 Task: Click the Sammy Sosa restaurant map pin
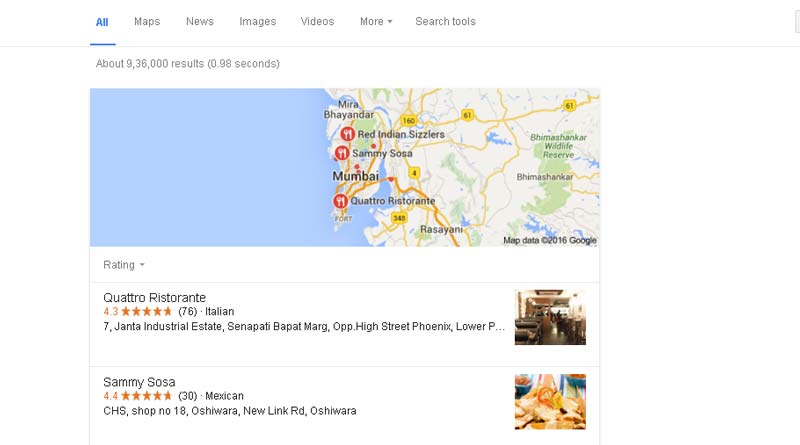342,153
